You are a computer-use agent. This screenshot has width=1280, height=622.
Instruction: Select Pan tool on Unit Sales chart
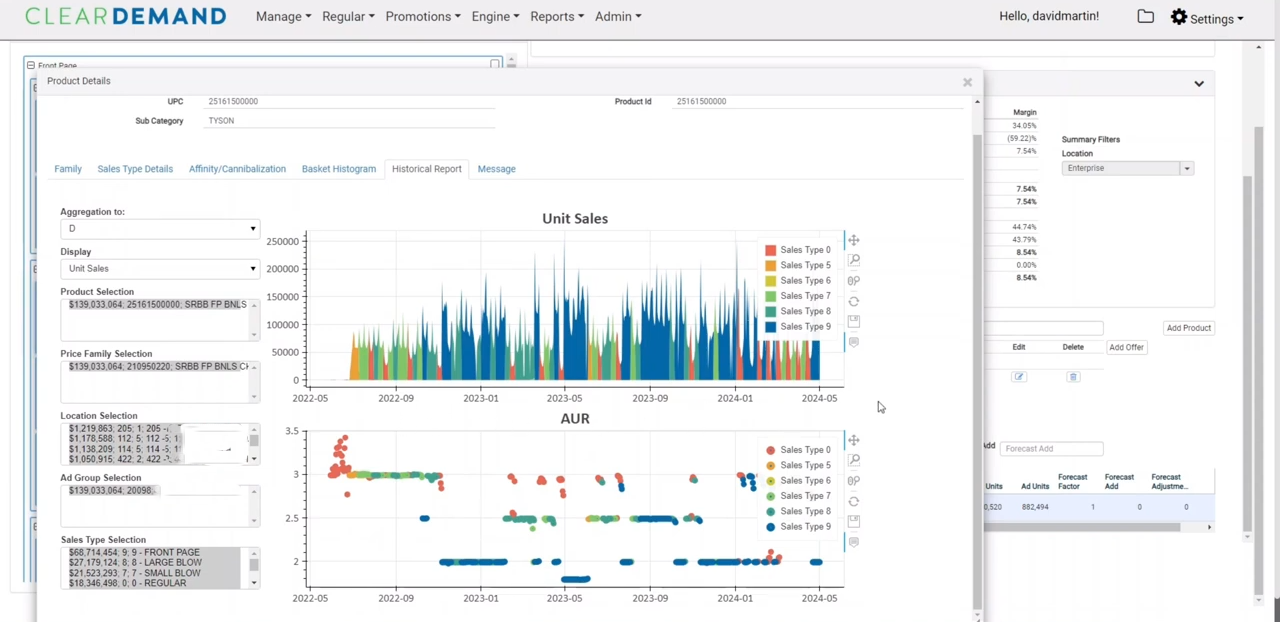(x=853, y=240)
